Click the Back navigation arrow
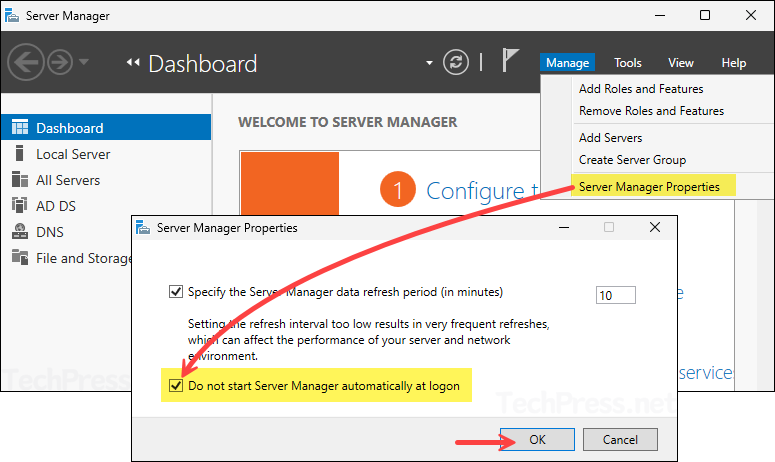The width and height of the screenshot is (775, 462). 26,62
